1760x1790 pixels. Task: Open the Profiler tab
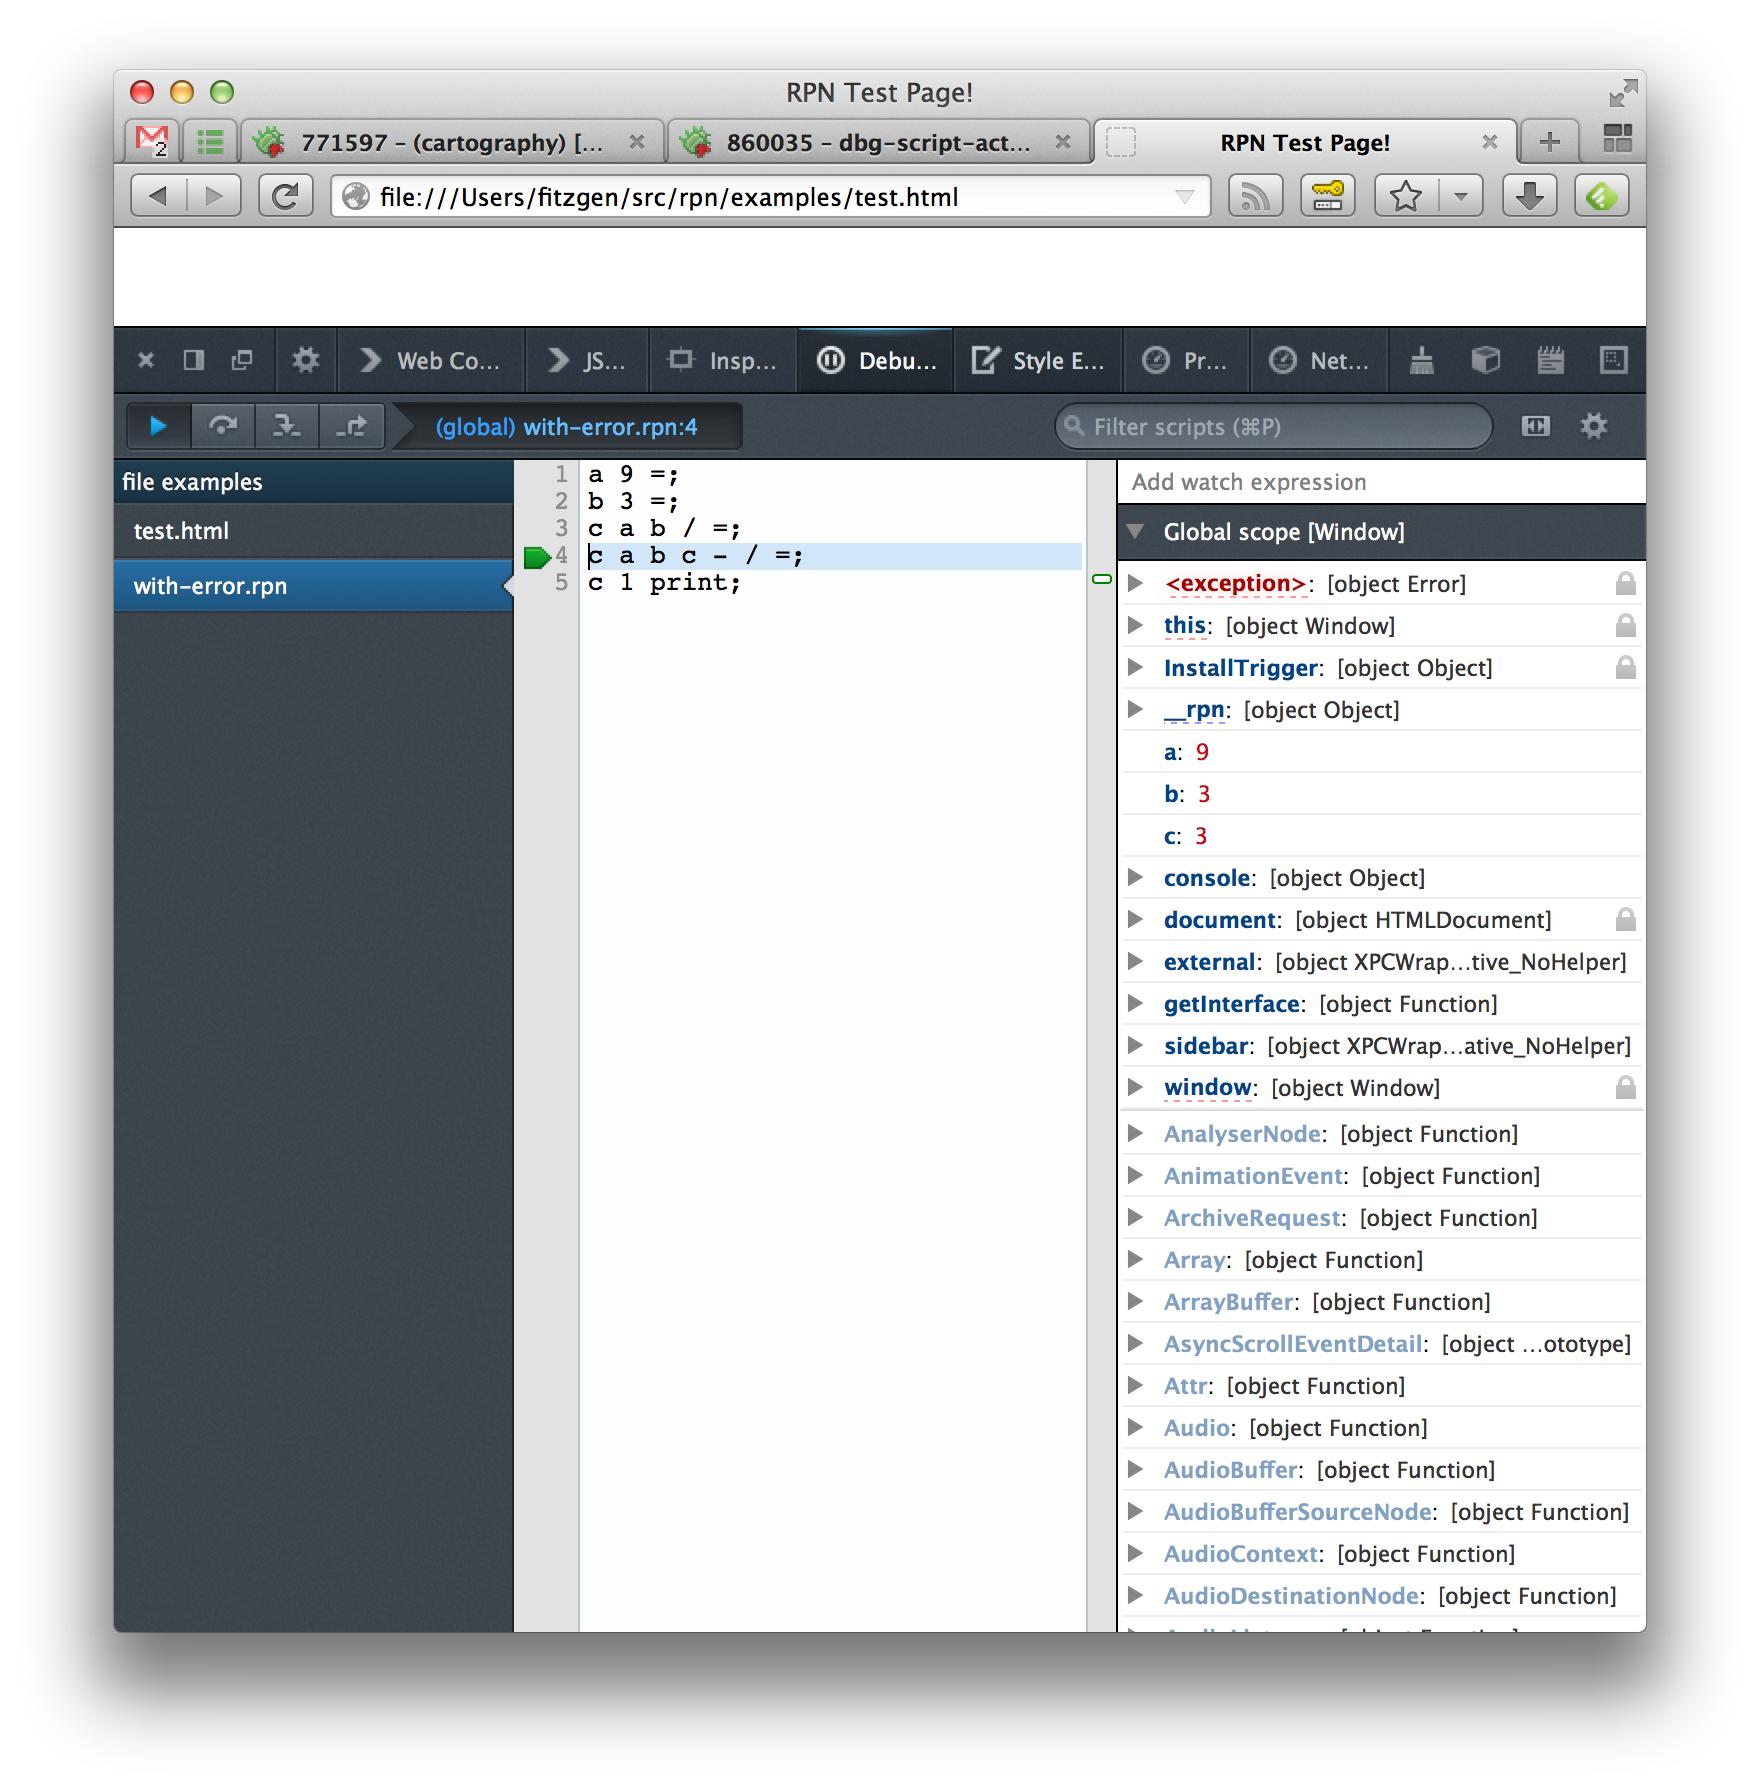pyautogui.click(x=1186, y=361)
